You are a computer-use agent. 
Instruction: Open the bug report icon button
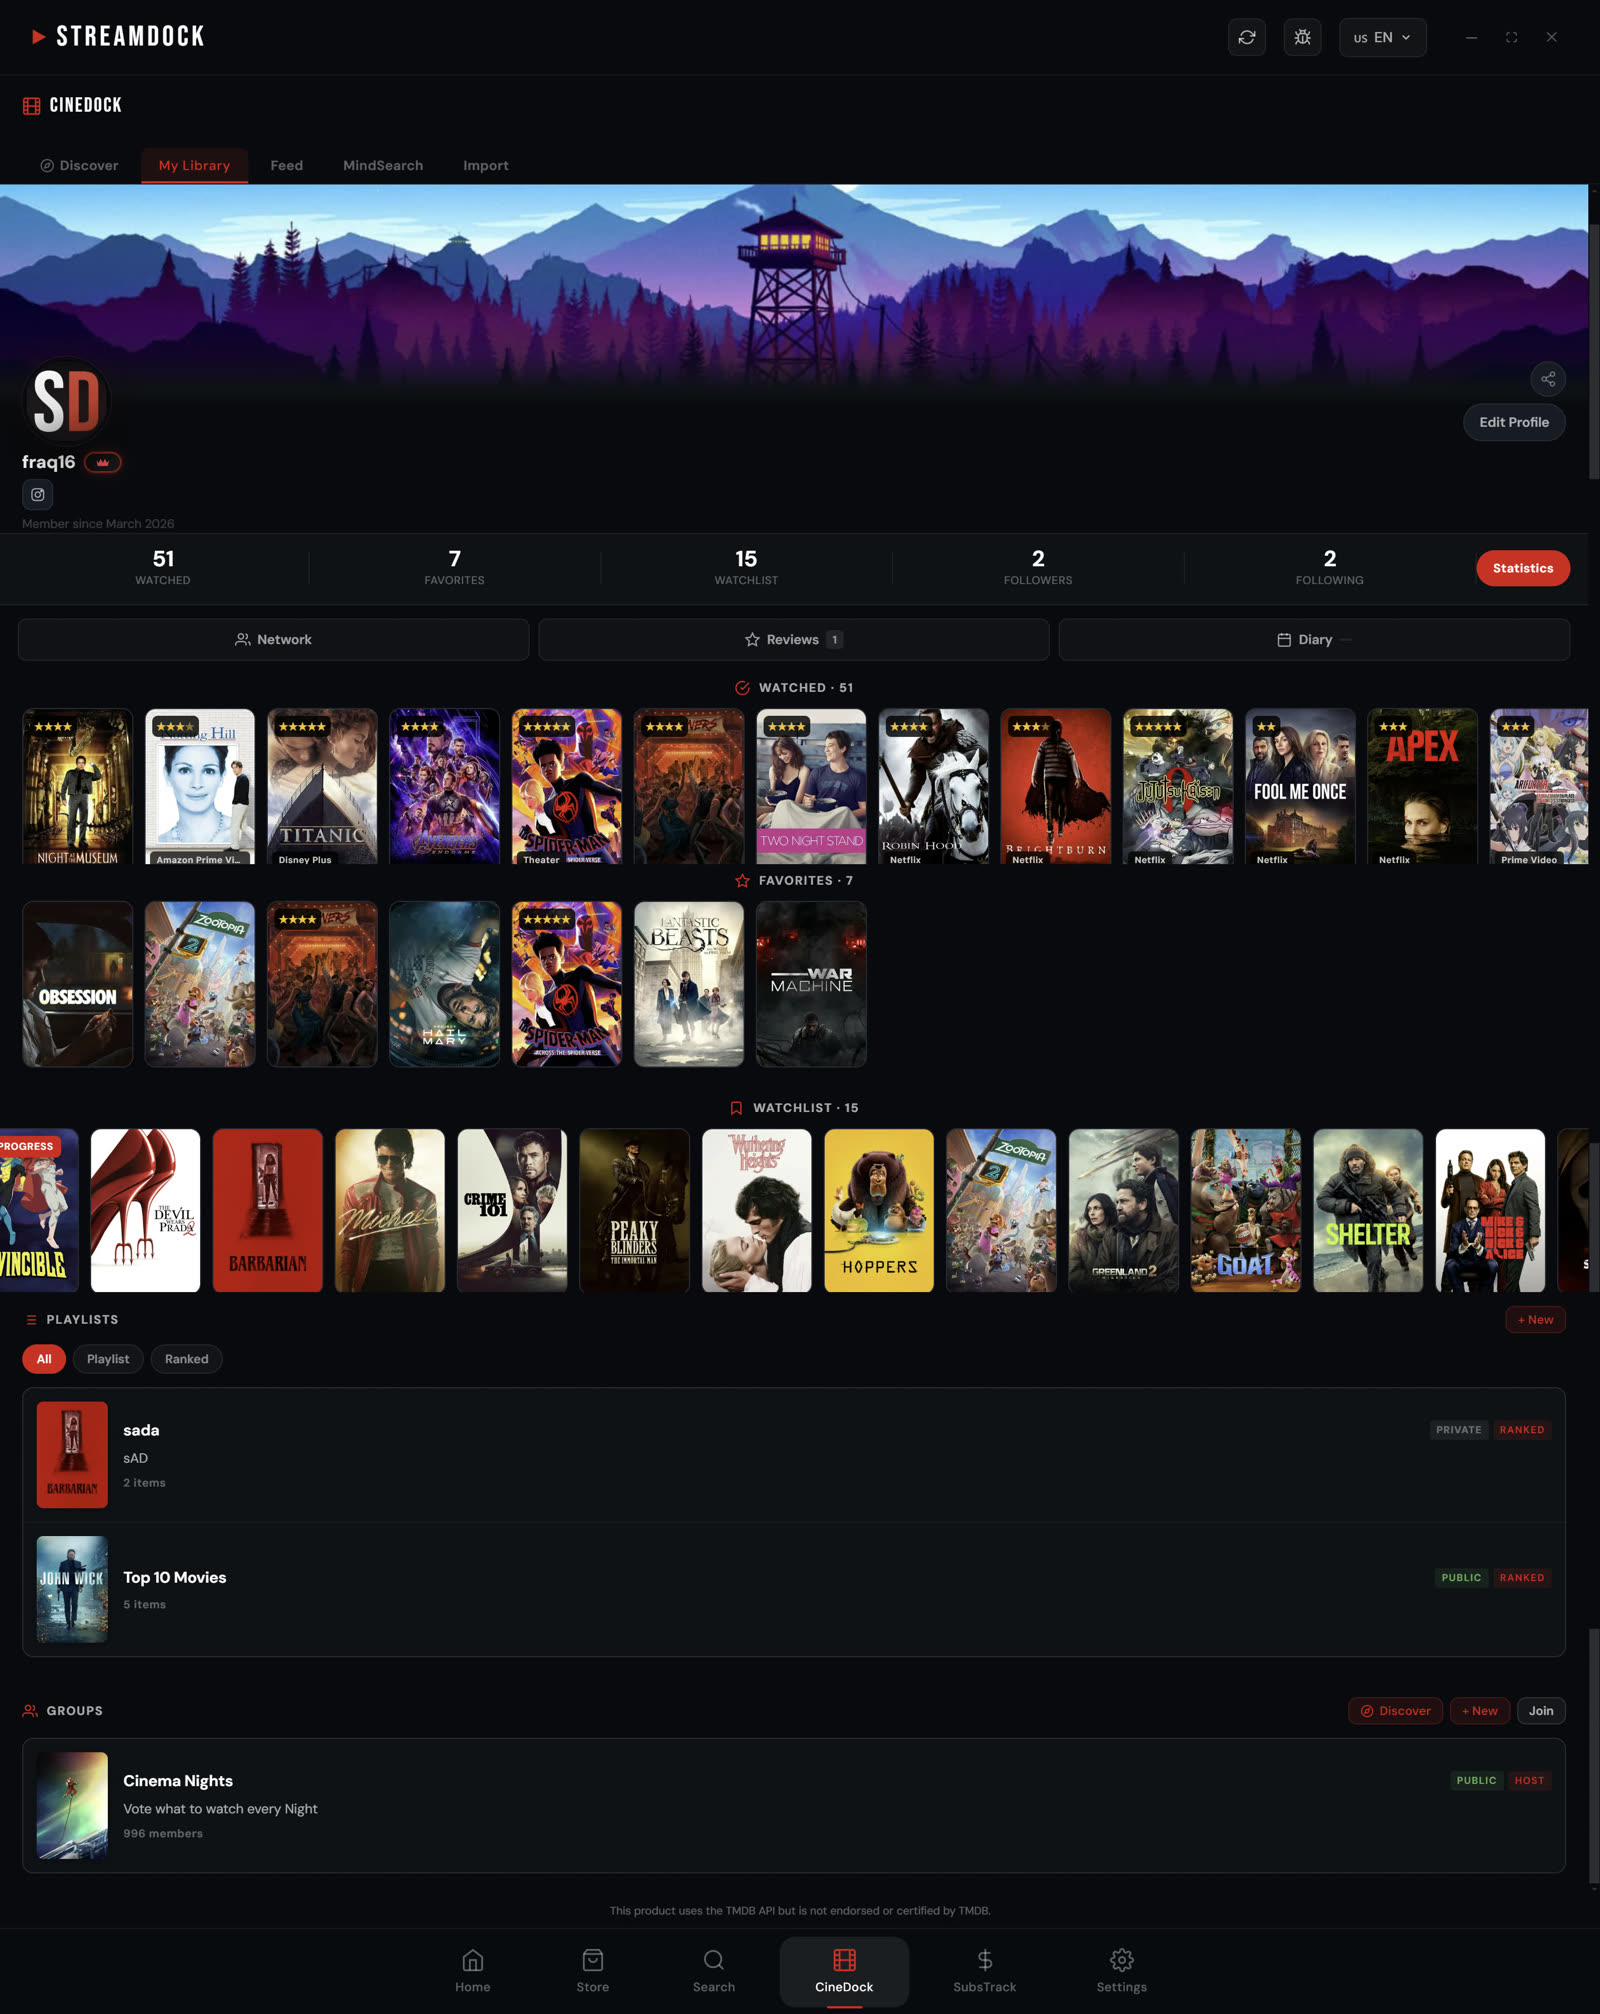pos(1302,37)
